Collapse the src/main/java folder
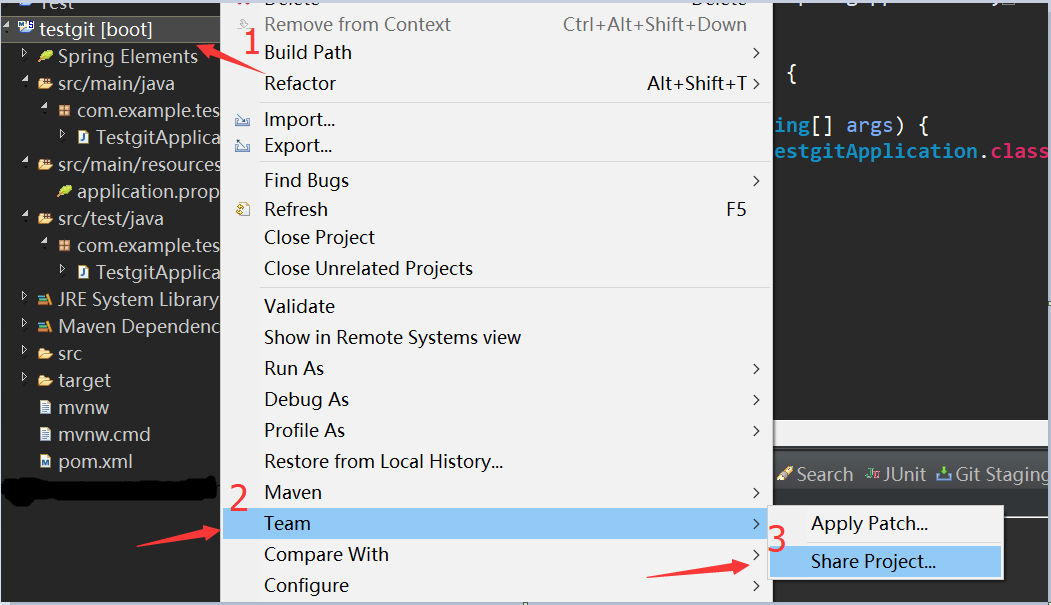 pyautogui.click(x=25, y=81)
